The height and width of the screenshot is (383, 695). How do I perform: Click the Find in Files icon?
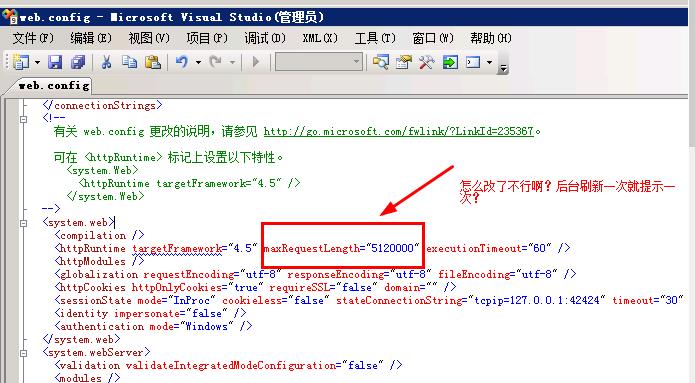(x=380, y=62)
